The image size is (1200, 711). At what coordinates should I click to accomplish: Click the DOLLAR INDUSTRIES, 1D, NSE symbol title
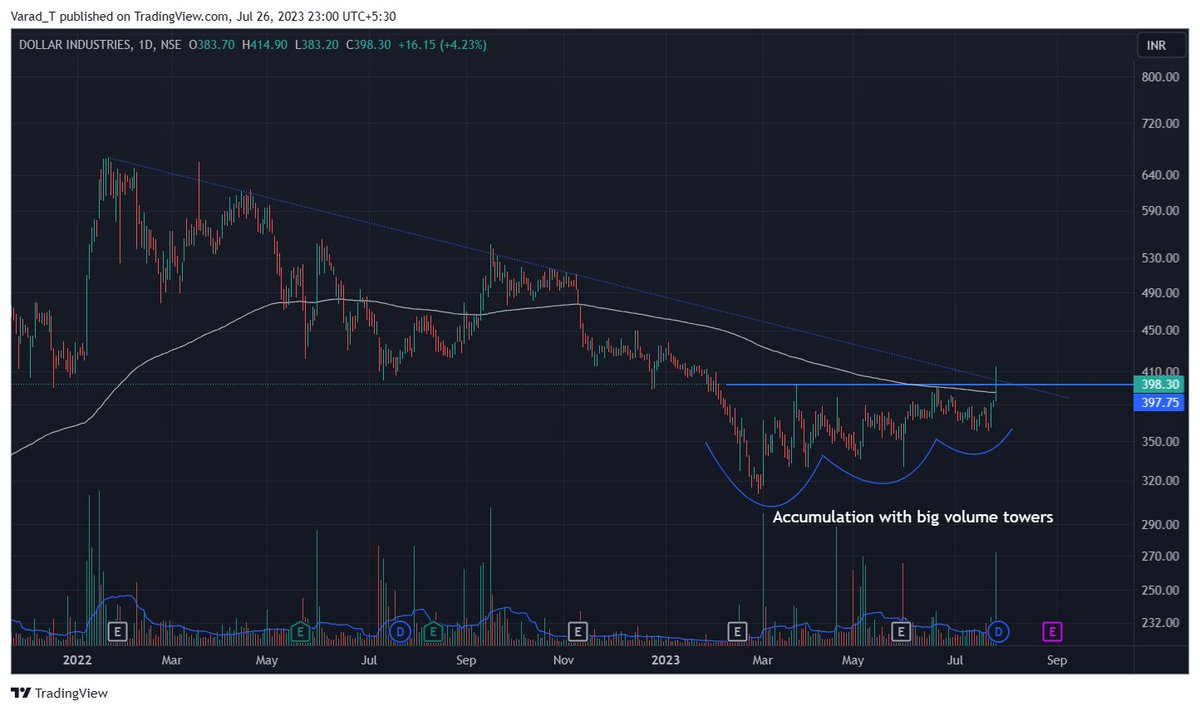(x=98, y=45)
